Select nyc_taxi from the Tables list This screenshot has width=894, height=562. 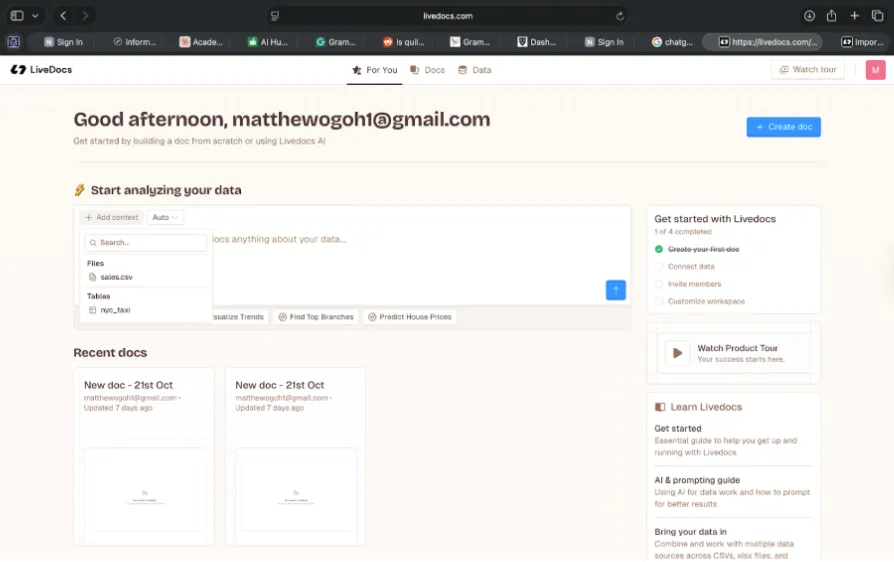[145, 310]
